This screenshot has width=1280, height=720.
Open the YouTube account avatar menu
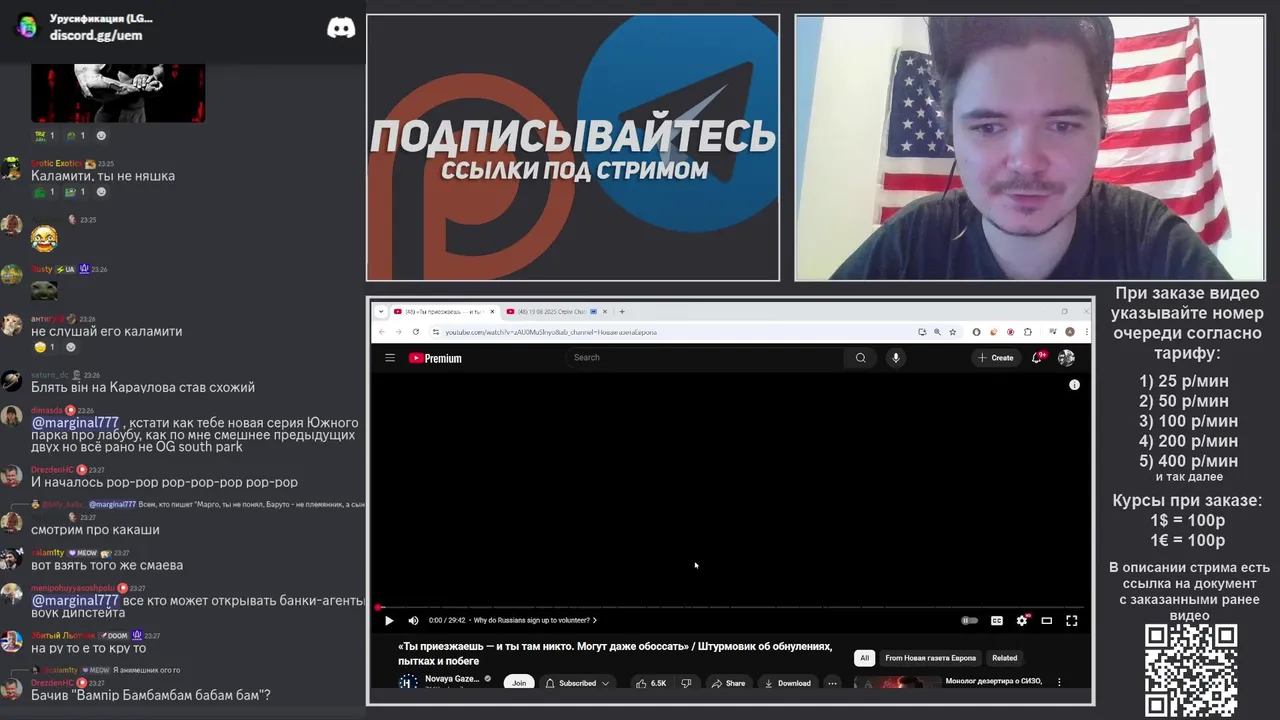coord(1066,357)
